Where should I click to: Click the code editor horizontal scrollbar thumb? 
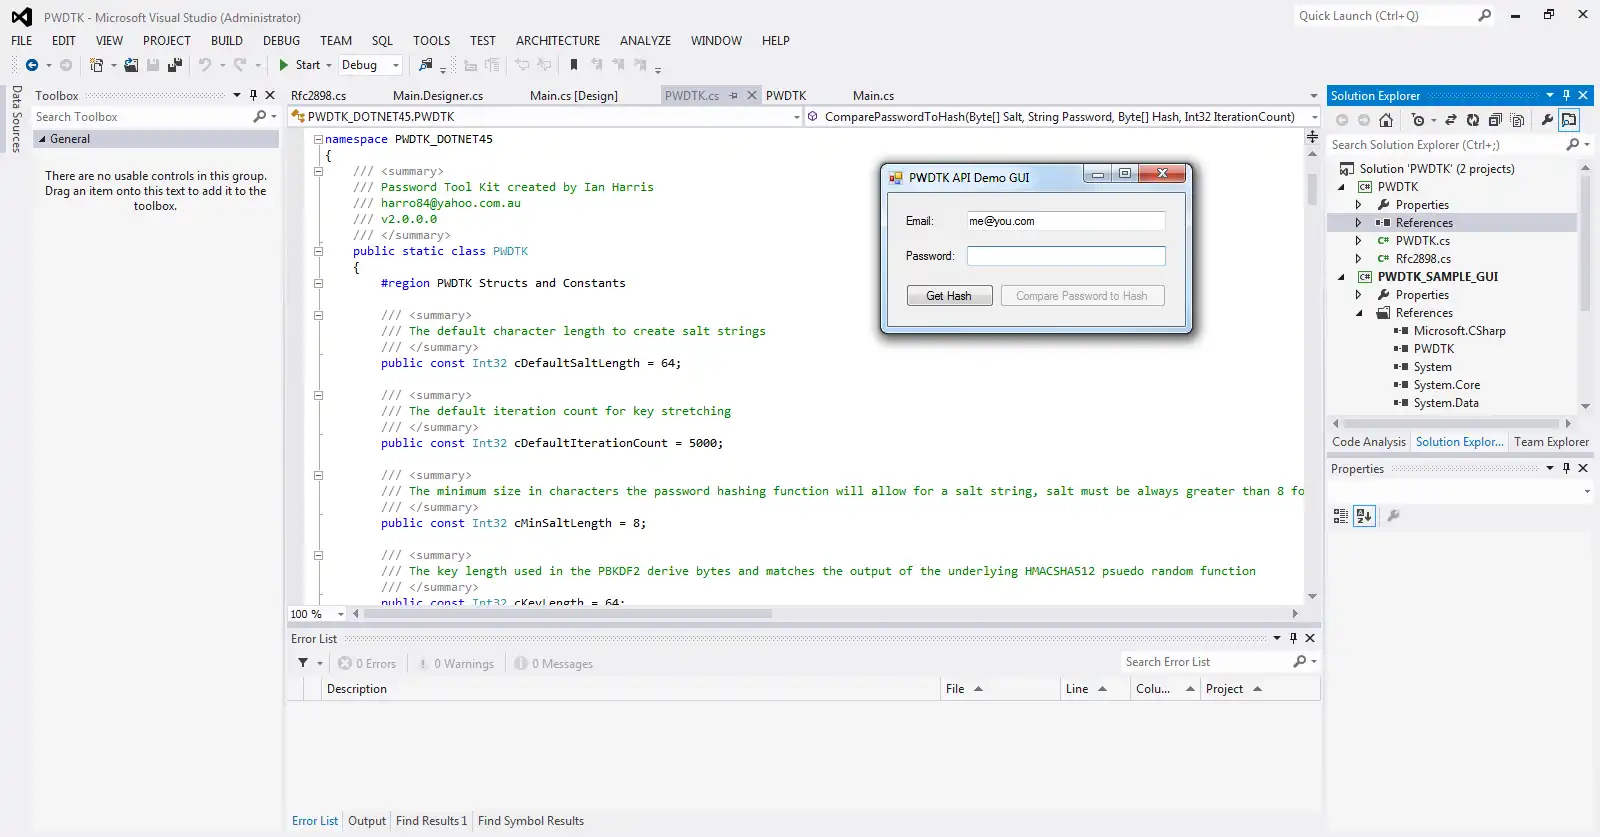(x=566, y=614)
